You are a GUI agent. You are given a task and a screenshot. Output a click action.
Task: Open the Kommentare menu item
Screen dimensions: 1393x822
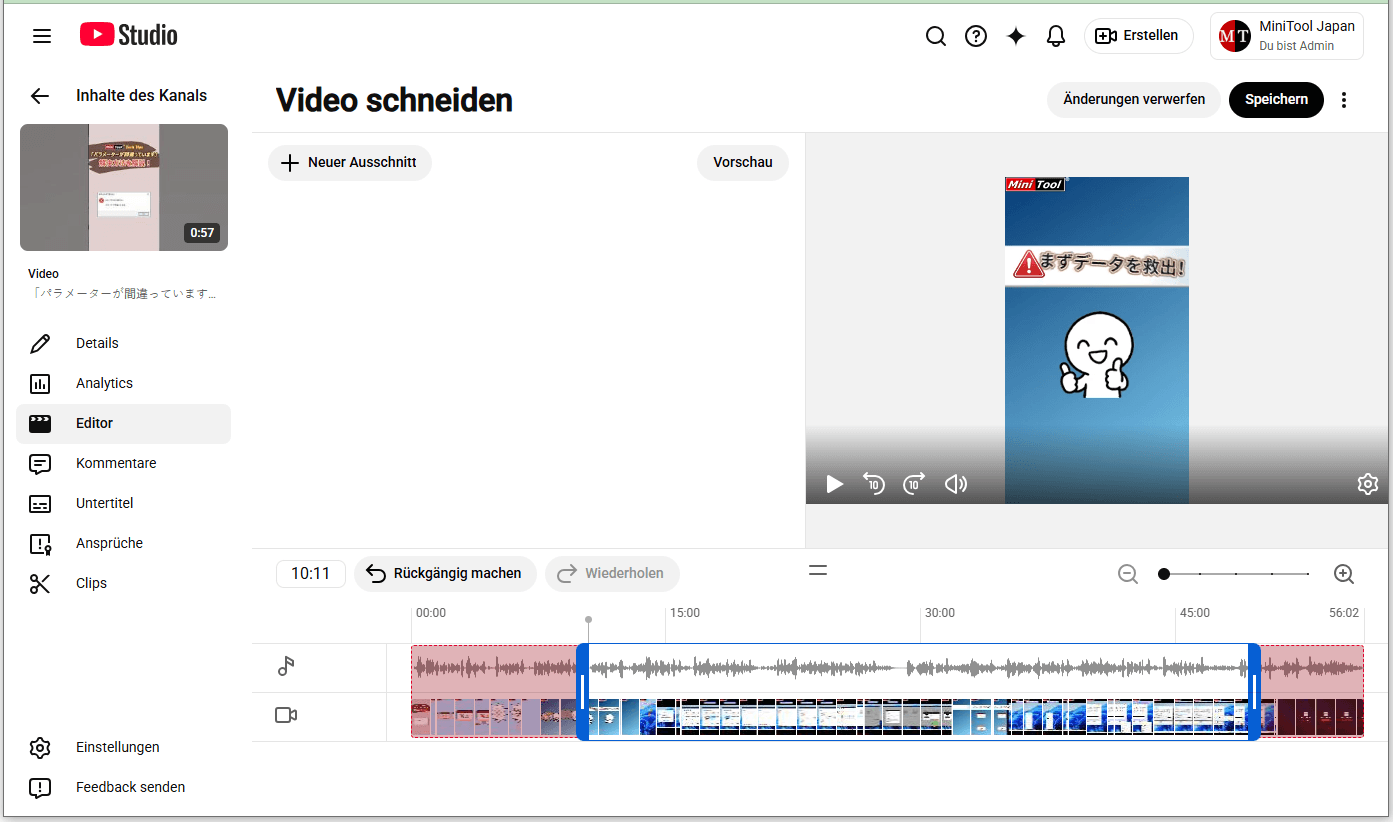[124, 464]
